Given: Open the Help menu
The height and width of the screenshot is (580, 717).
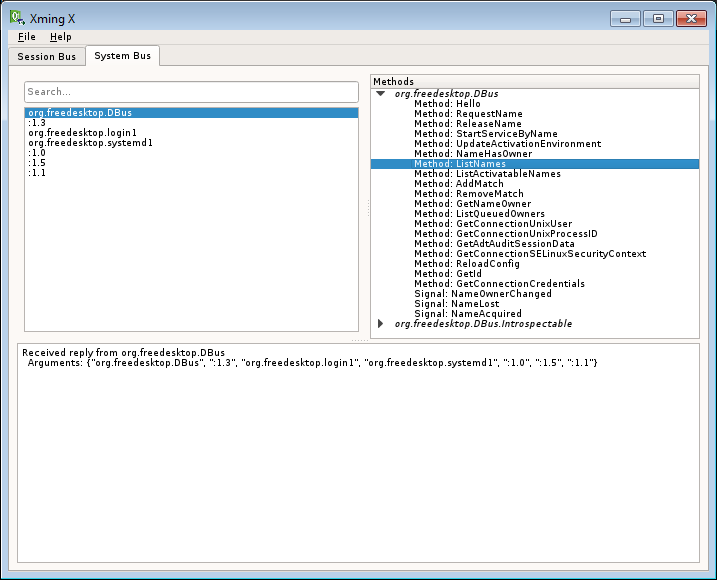Looking at the screenshot, I should [60, 37].
